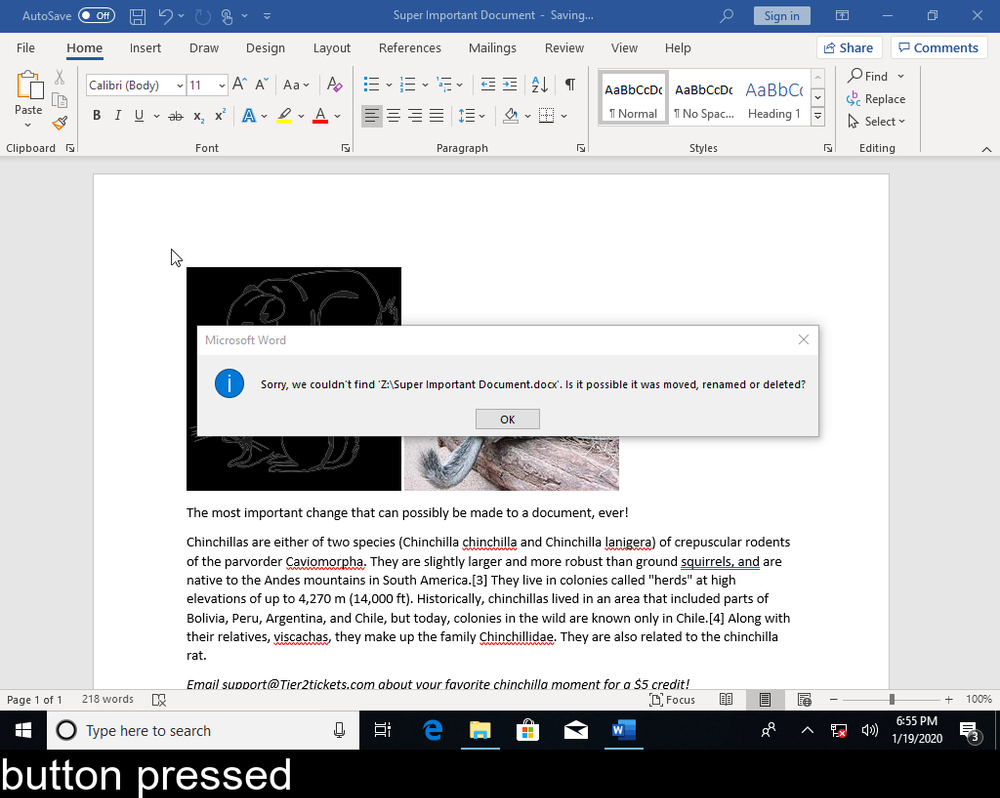Apply the yellow text highlight color
1000x798 pixels.
pos(284,115)
